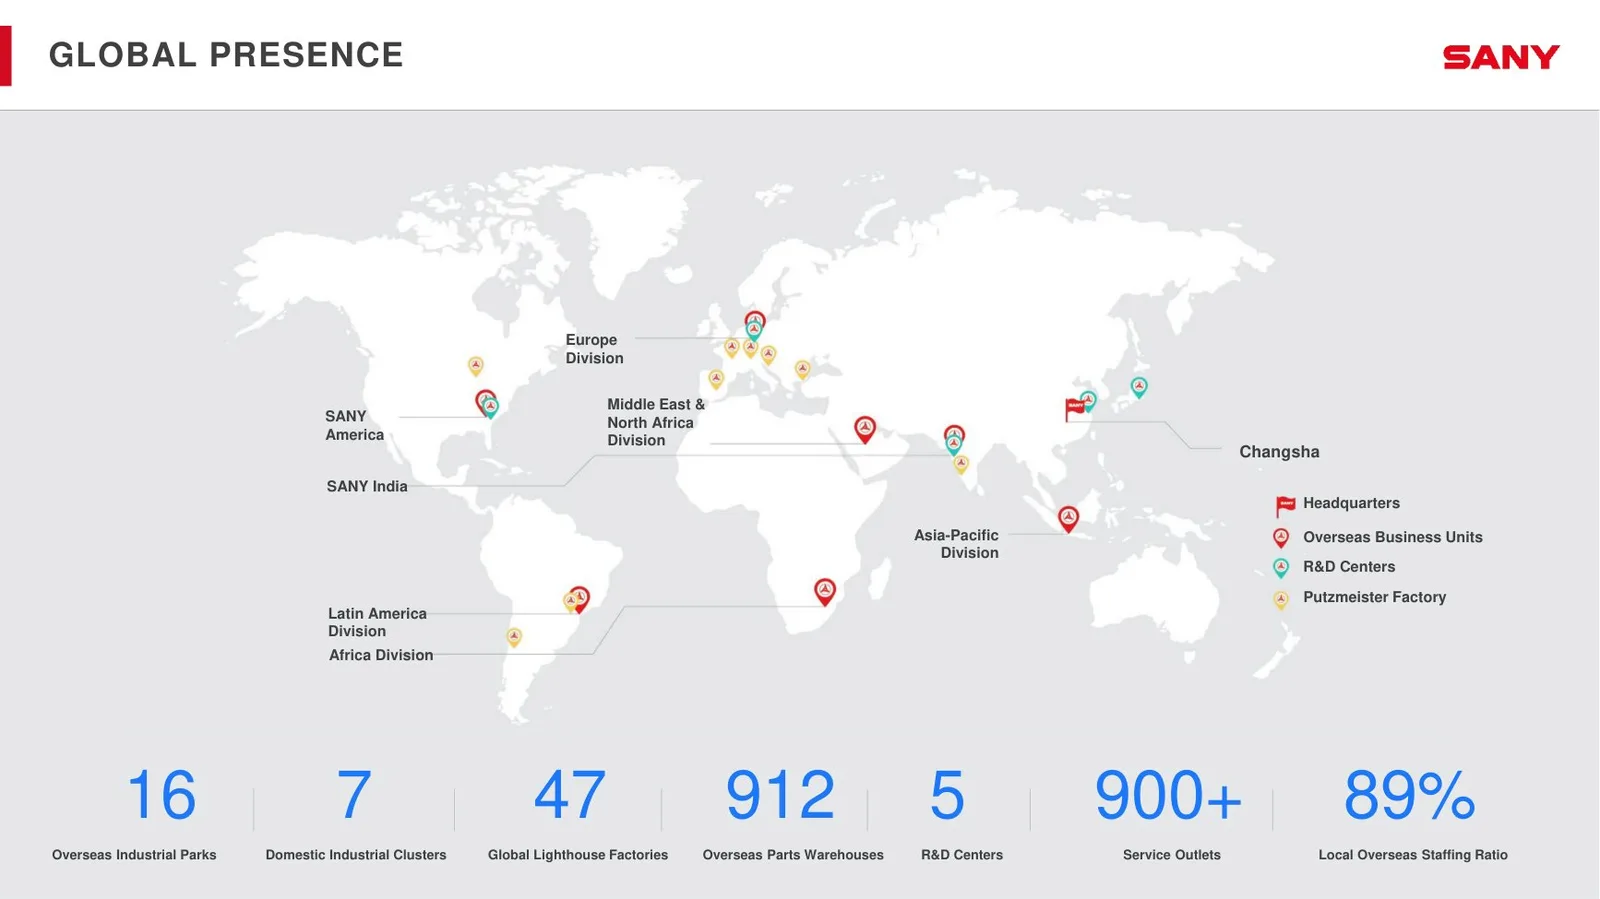This screenshot has height=899, width=1600.
Task: Click the yellow factory pin over Turkey
Action: (803, 370)
